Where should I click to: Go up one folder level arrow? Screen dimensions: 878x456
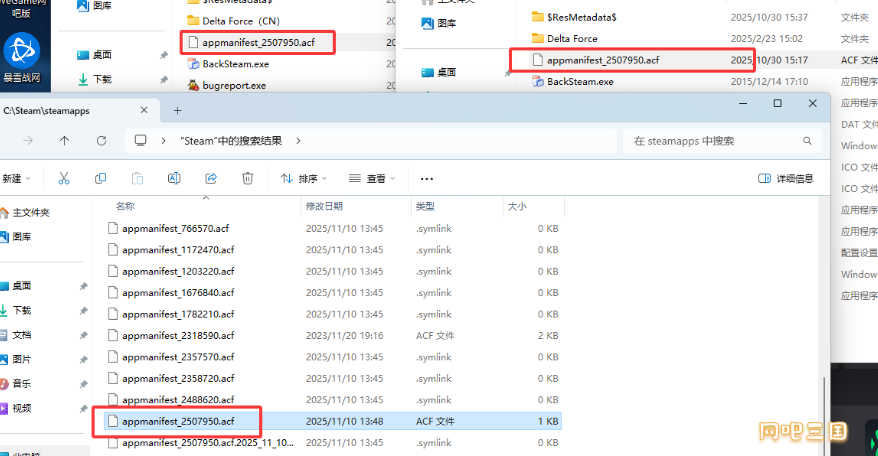click(x=65, y=141)
